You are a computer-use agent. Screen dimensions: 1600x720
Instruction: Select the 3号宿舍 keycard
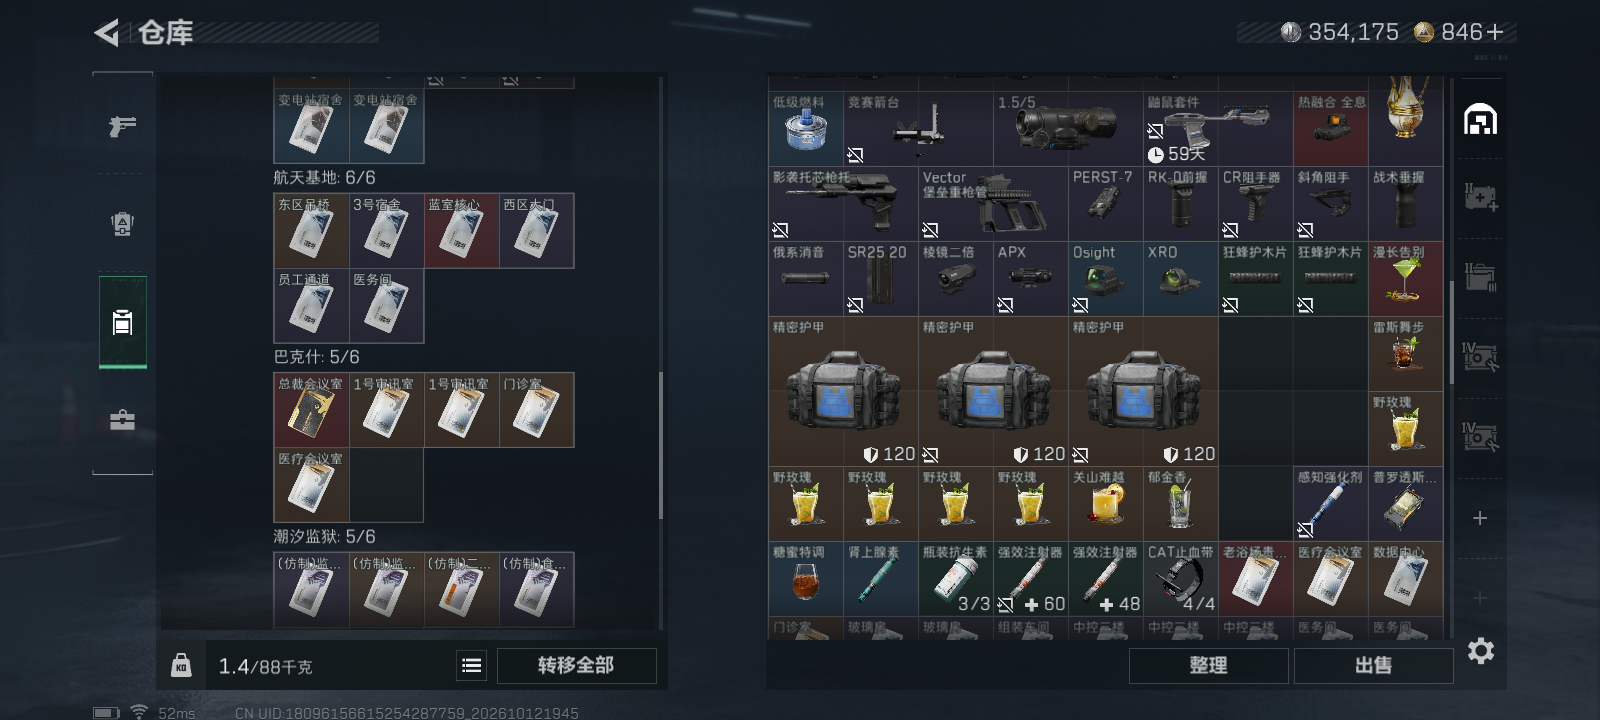point(386,230)
